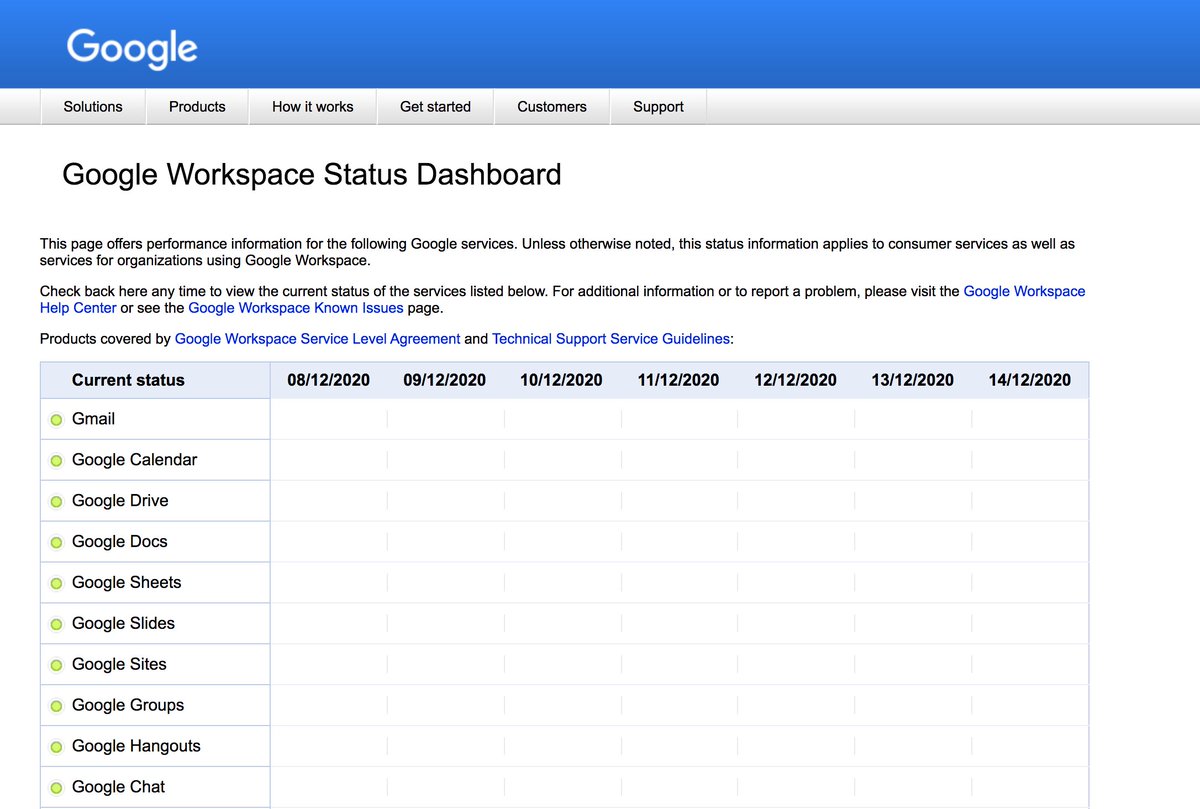Open the Customers page
This screenshot has height=809, width=1200.
(551, 106)
